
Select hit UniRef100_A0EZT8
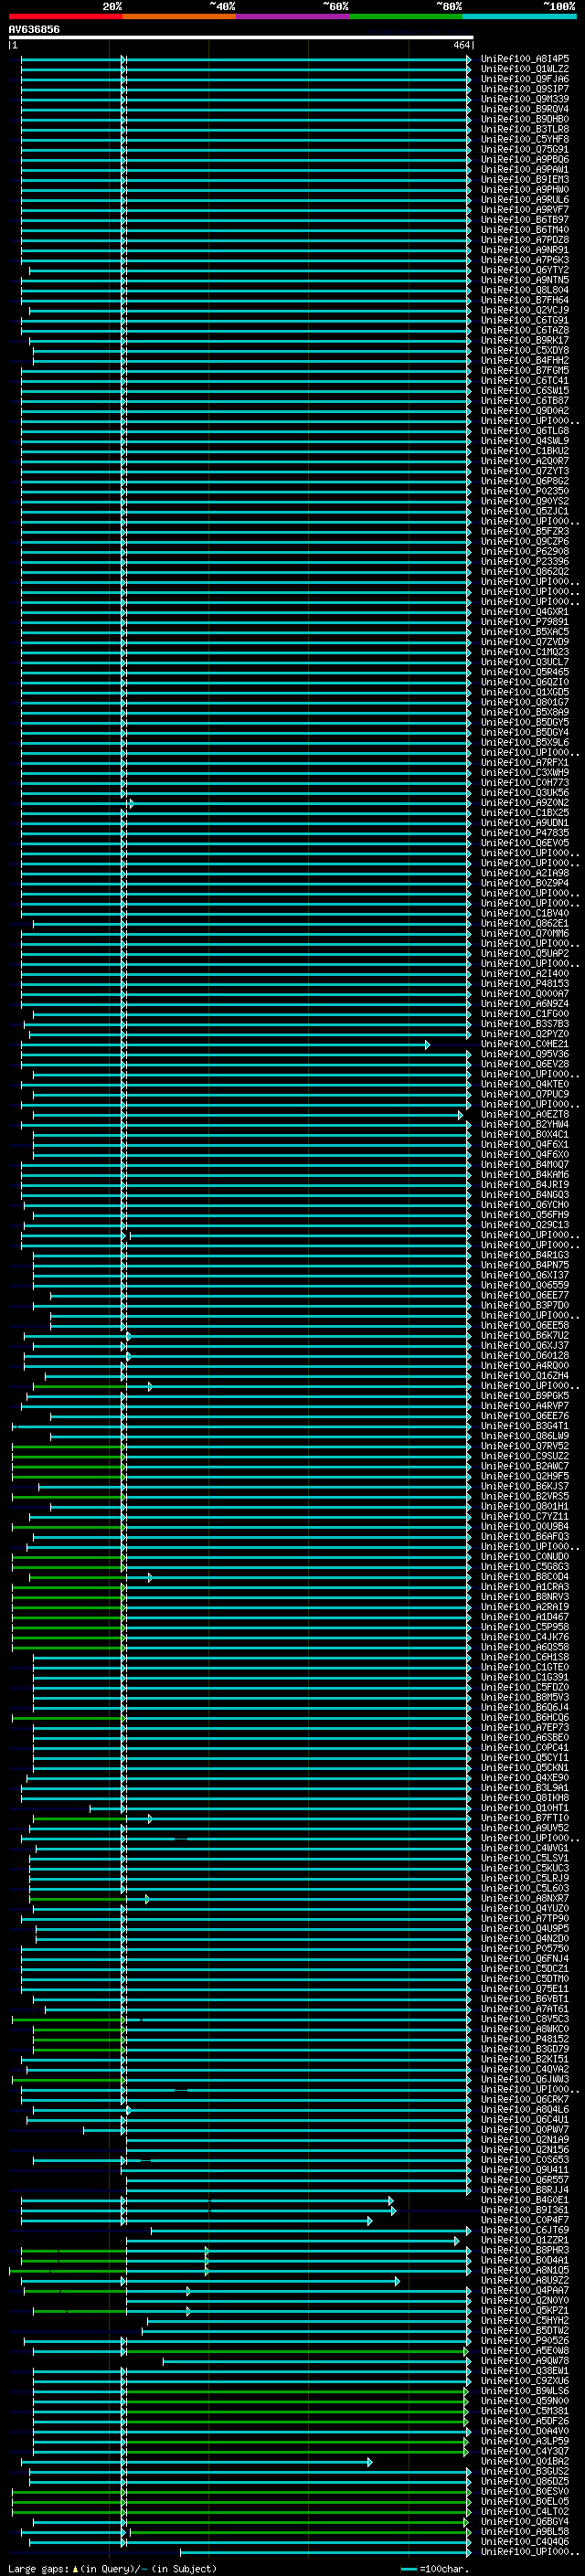(x=525, y=1114)
